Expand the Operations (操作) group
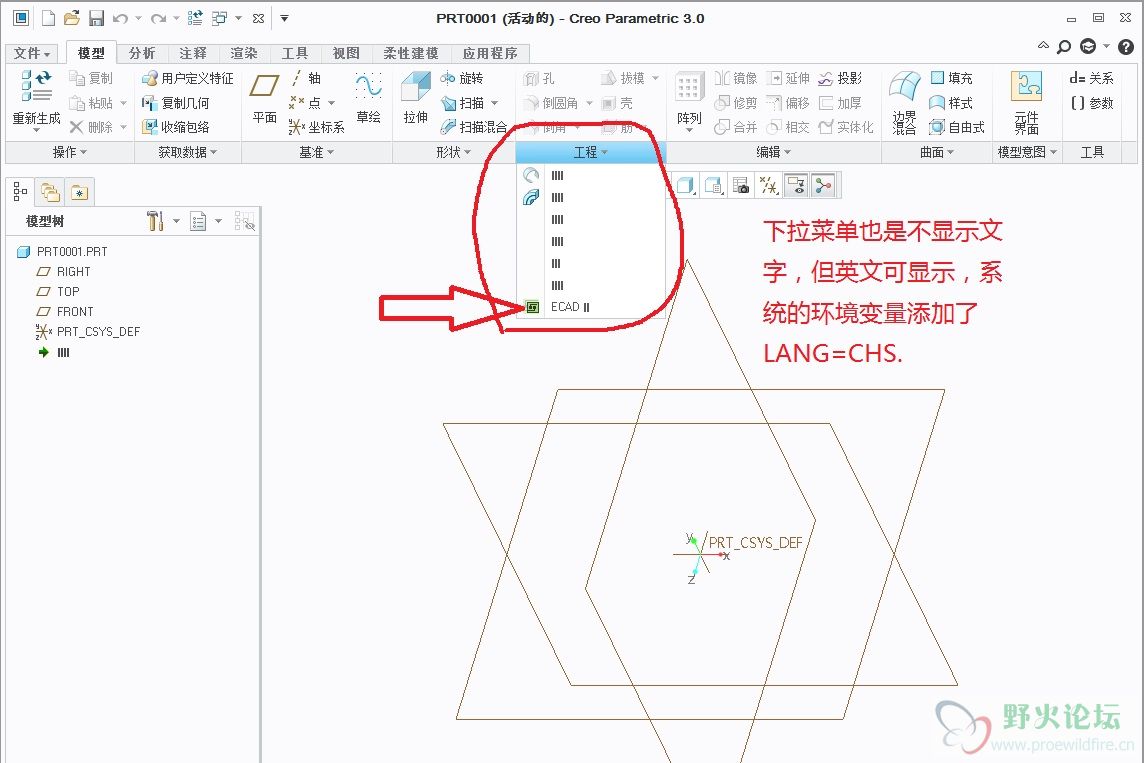 [x=69, y=152]
